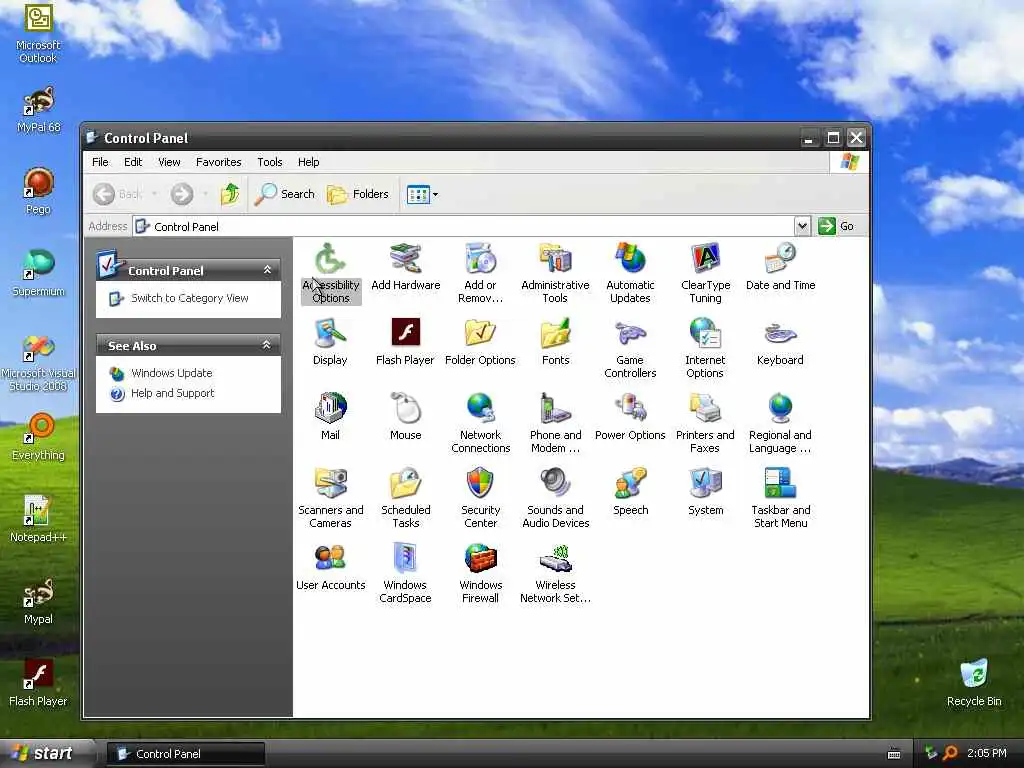1024x768 pixels.
Task: Select the Notepad++ desktop shortcut
Action: 38,520
